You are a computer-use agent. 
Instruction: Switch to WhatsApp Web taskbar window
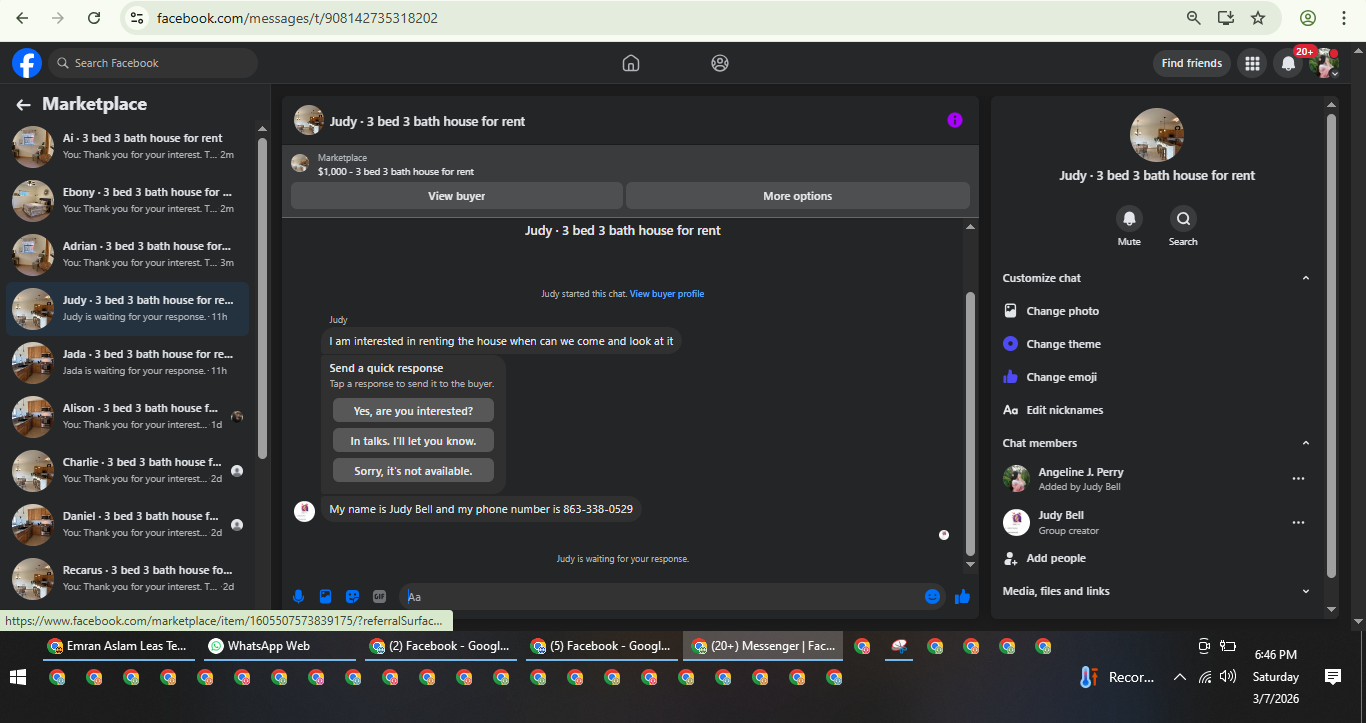pyautogui.click(x=279, y=646)
